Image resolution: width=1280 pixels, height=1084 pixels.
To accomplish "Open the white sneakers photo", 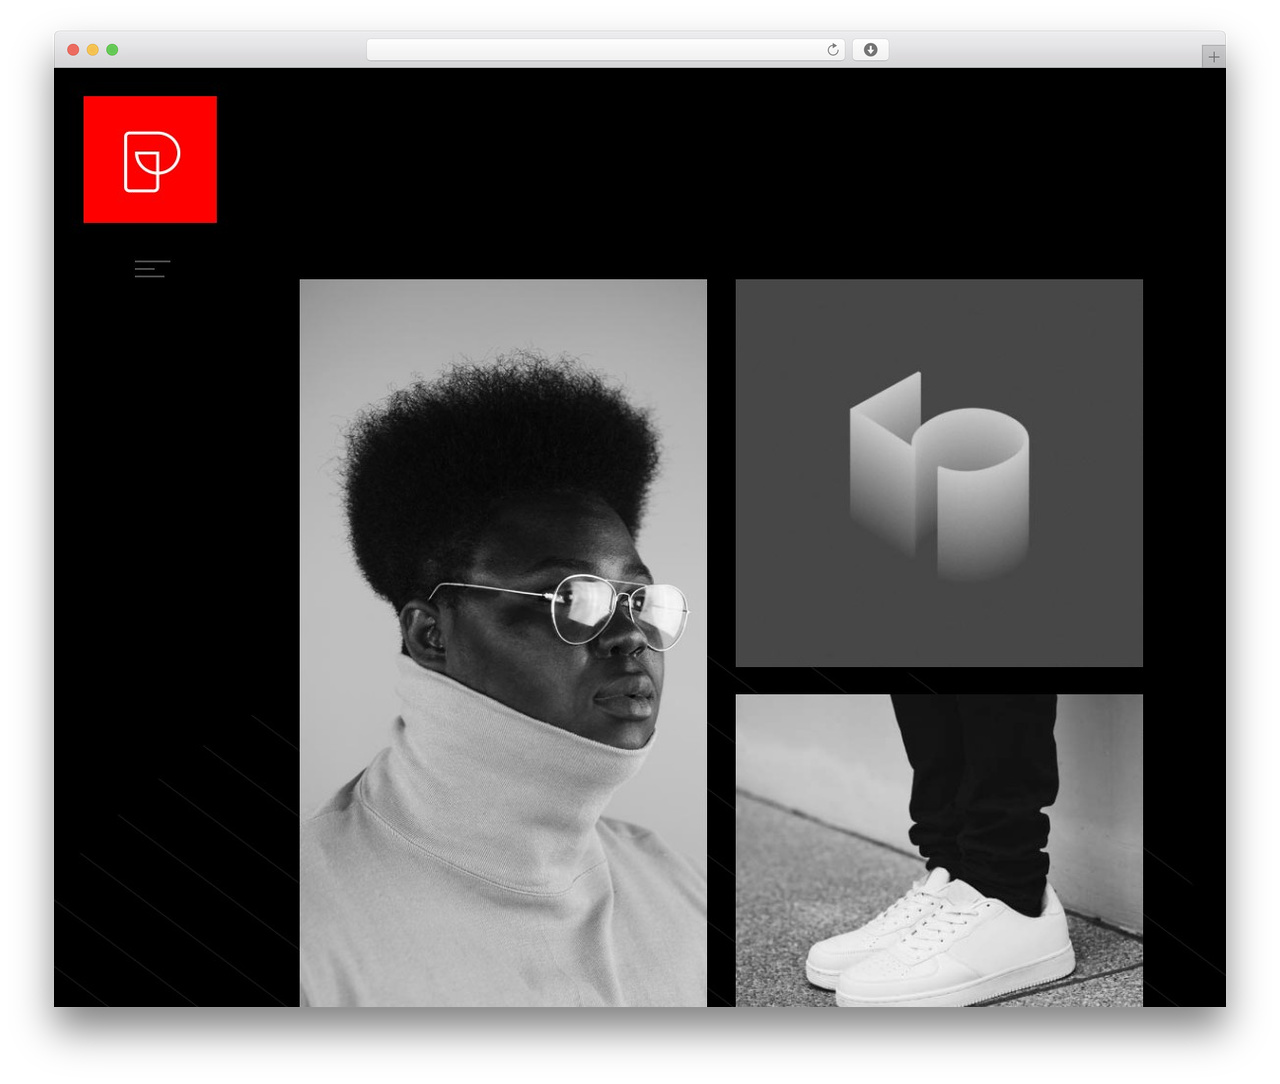I will tap(939, 851).
